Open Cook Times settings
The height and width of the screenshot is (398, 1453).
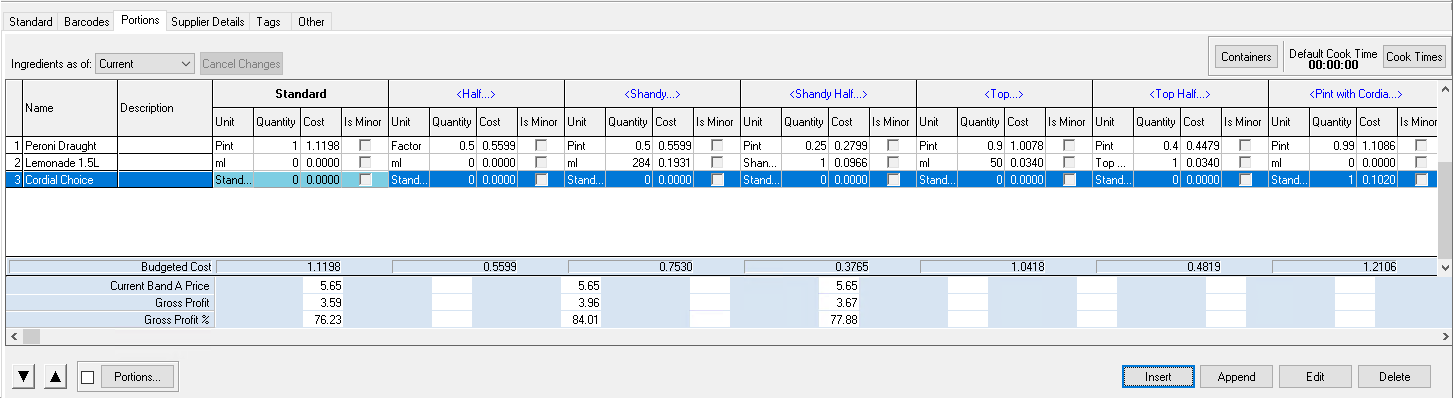pyautogui.click(x=1414, y=57)
